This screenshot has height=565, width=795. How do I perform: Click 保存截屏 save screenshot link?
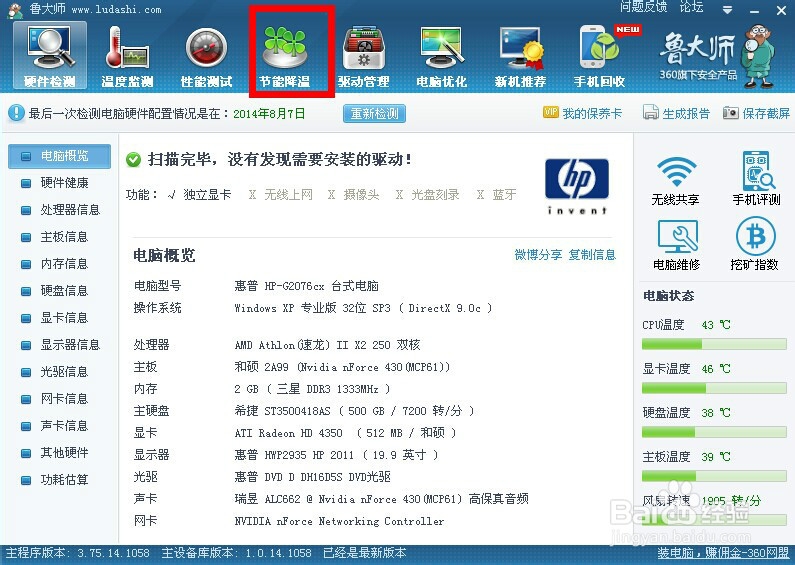[756, 113]
